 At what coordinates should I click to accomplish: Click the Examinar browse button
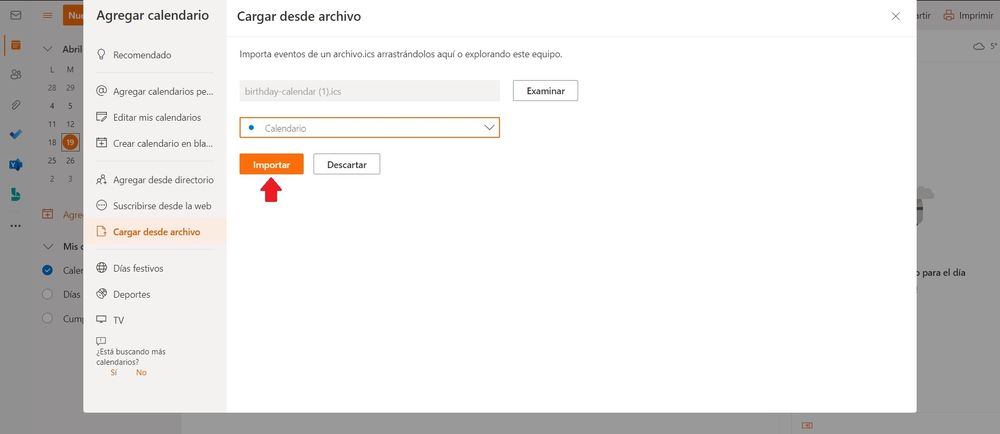545,91
